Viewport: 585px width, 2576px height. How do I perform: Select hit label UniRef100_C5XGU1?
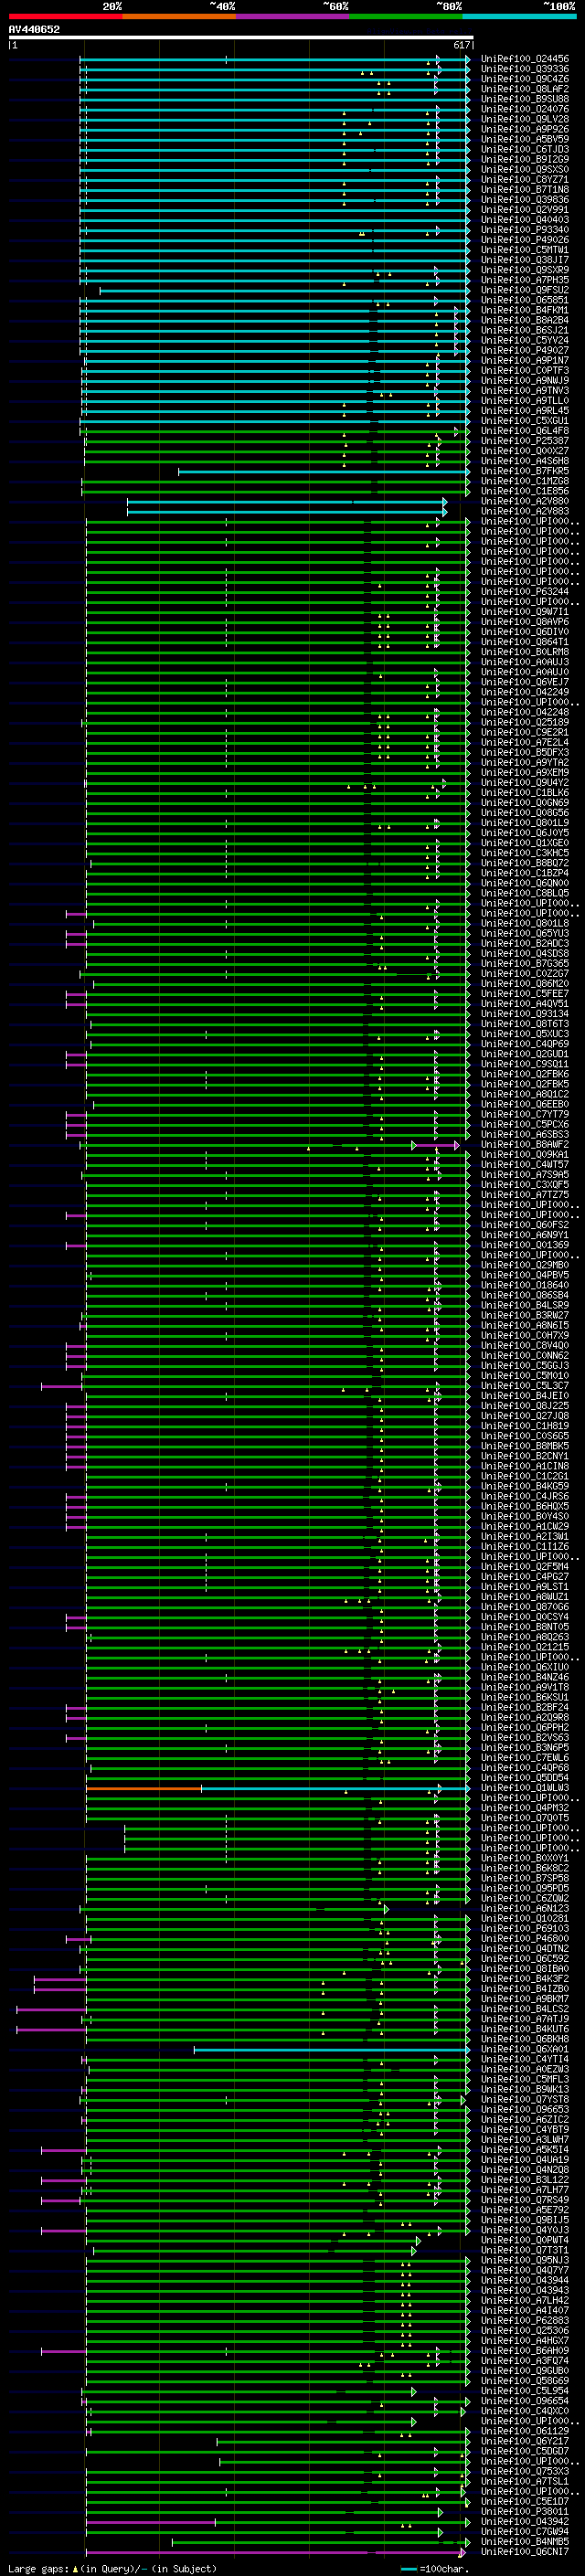(525, 420)
